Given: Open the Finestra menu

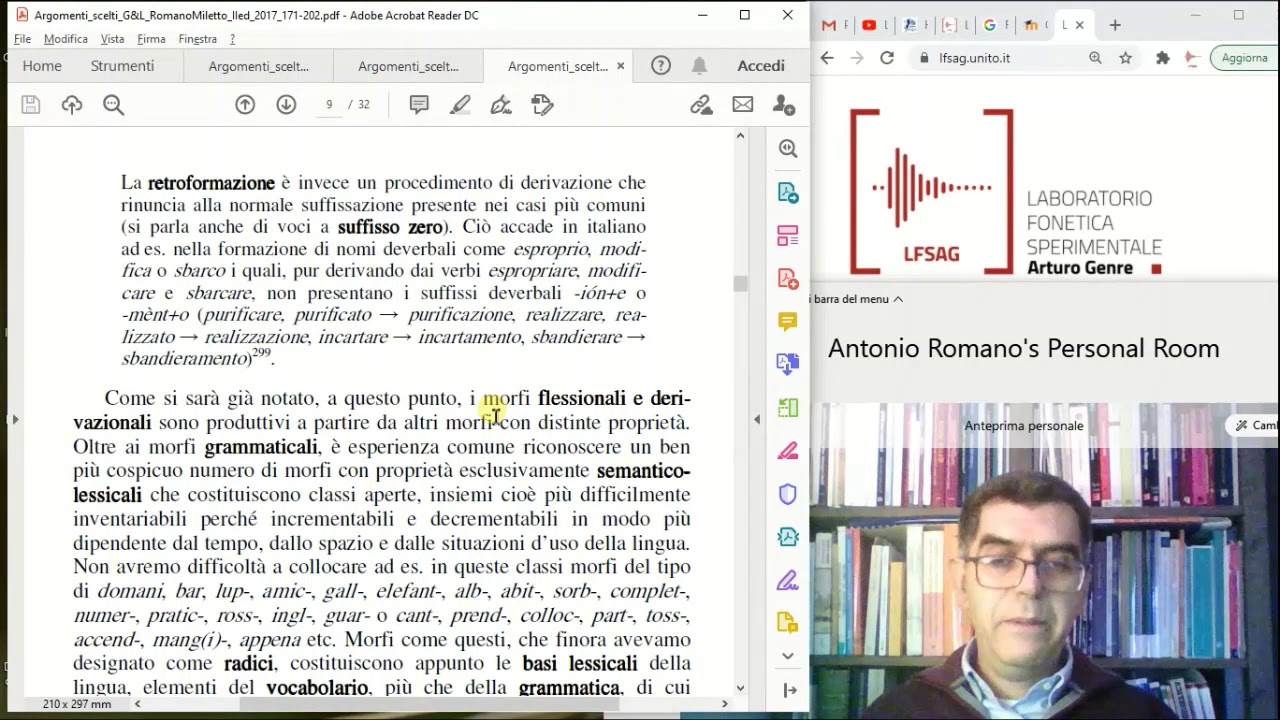Looking at the screenshot, I should tap(197, 39).
